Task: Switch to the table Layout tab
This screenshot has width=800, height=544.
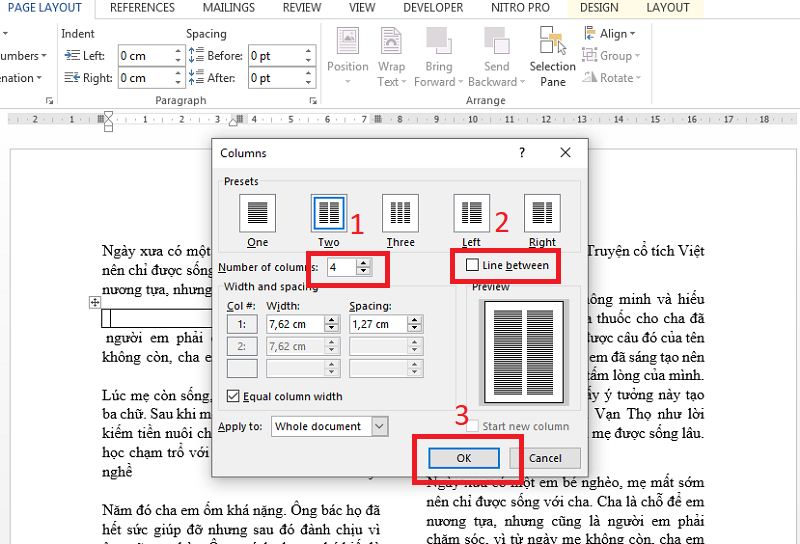Action: (667, 8)
